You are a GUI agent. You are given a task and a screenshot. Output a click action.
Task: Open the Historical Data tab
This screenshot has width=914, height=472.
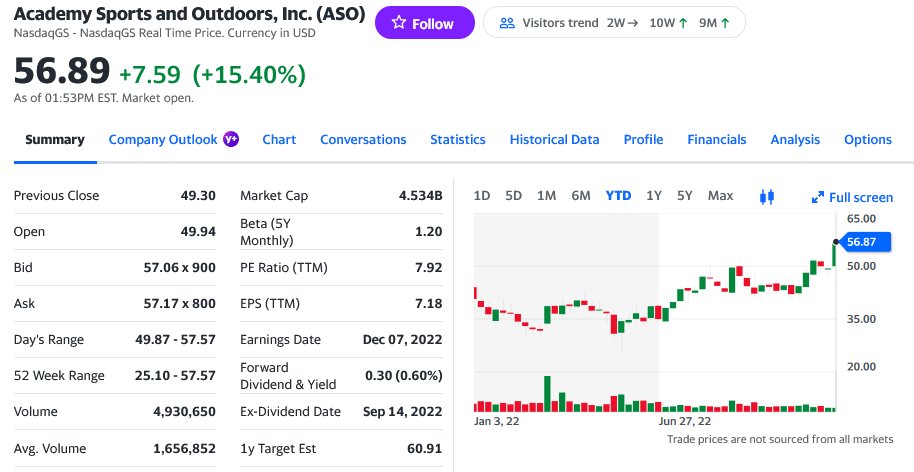[554, 139]
